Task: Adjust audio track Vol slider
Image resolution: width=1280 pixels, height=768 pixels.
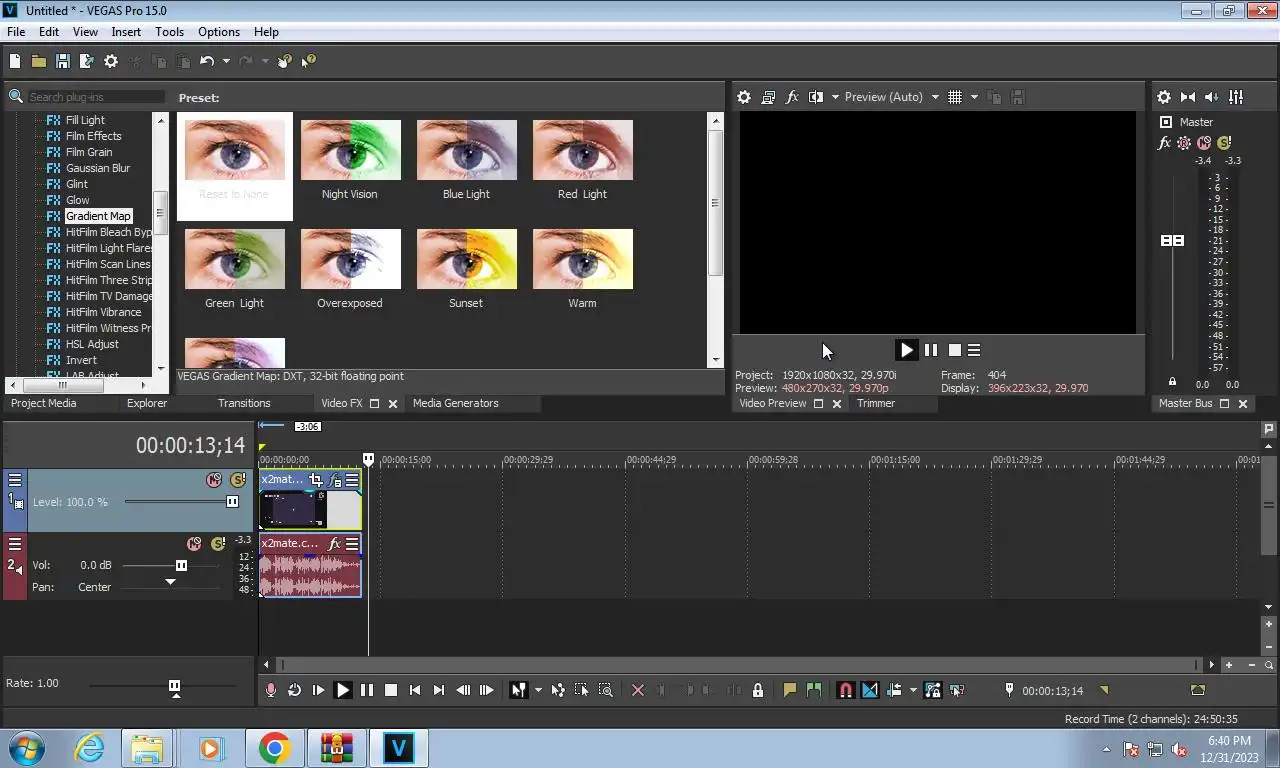Action: click(x=181, y=565)
